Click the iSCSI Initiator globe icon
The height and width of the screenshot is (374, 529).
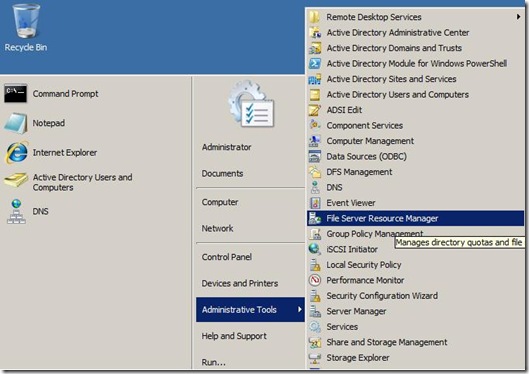(315, 249)
